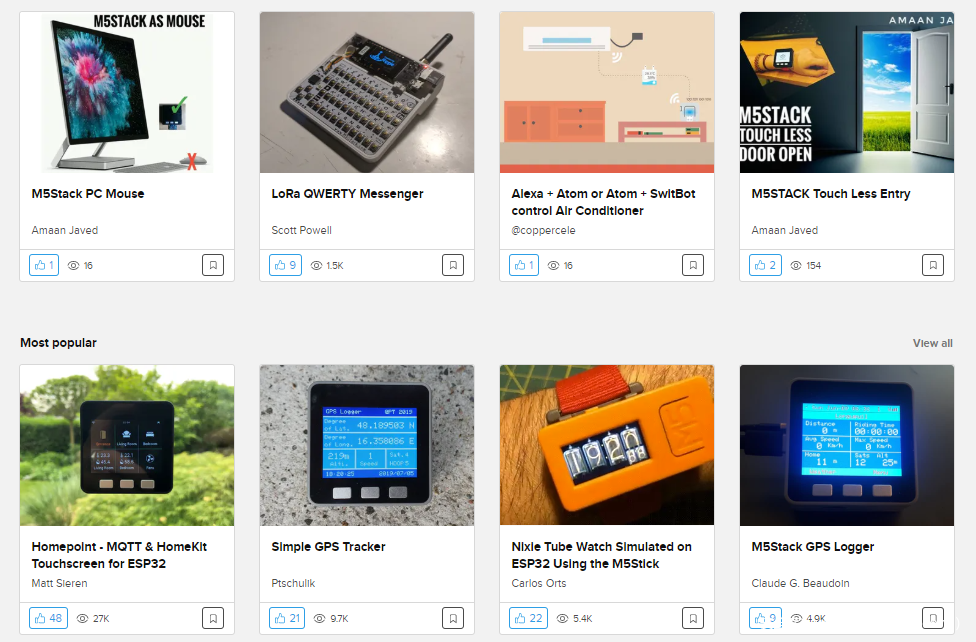
Task: Bookmark the M5STACK Touch Less Entry project
Action: click(933, 265)
